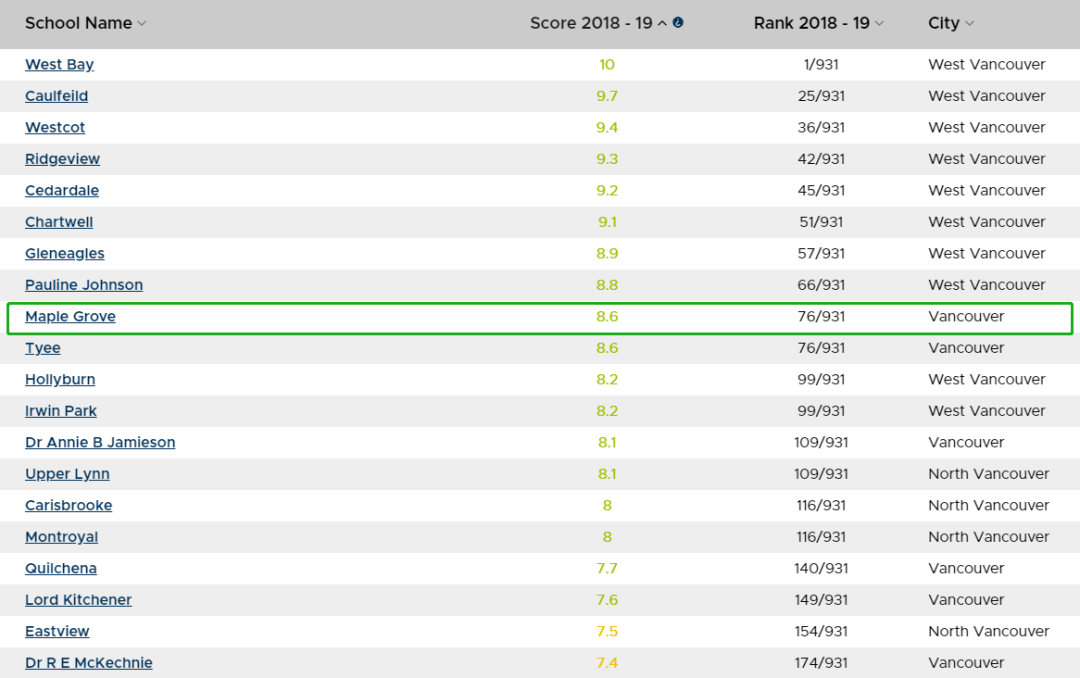This screenshot has width=1080, height=678.
Task: Open the Dr Annie B Jamieson link
Action: tap(100, 443)
